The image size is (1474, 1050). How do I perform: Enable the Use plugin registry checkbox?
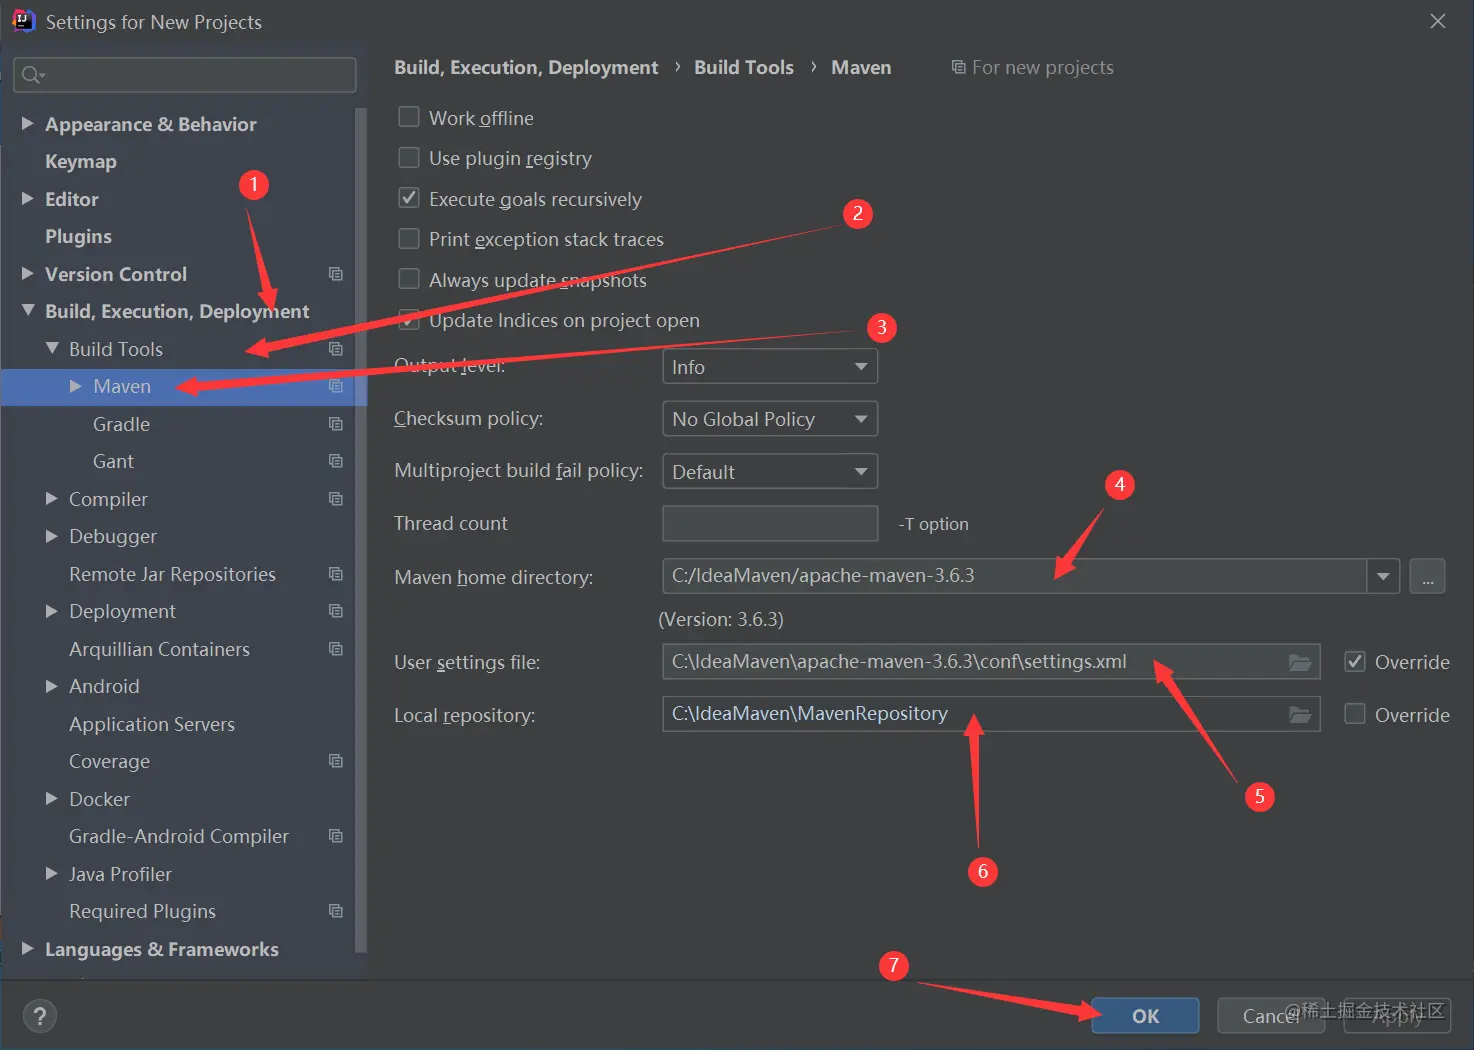(409, 158)
